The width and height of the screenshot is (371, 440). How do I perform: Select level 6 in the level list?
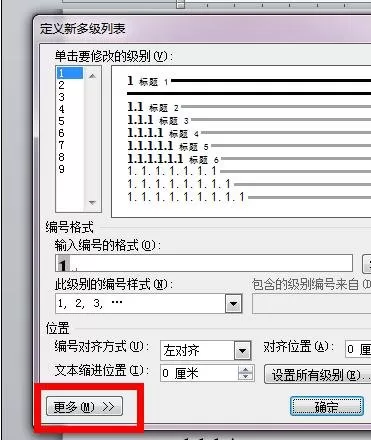coord(70,133)
